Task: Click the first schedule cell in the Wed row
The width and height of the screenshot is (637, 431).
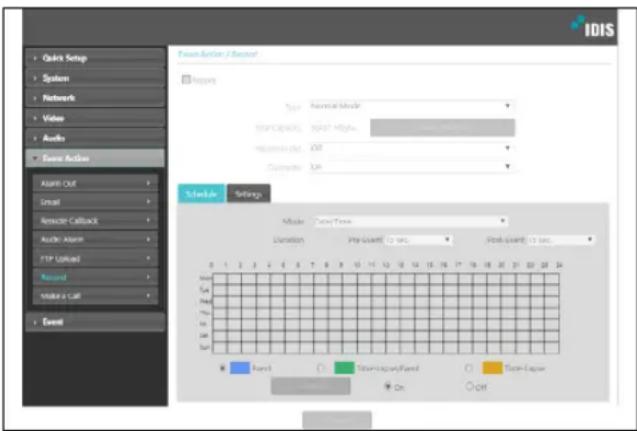Action: (x=220, y=302)
